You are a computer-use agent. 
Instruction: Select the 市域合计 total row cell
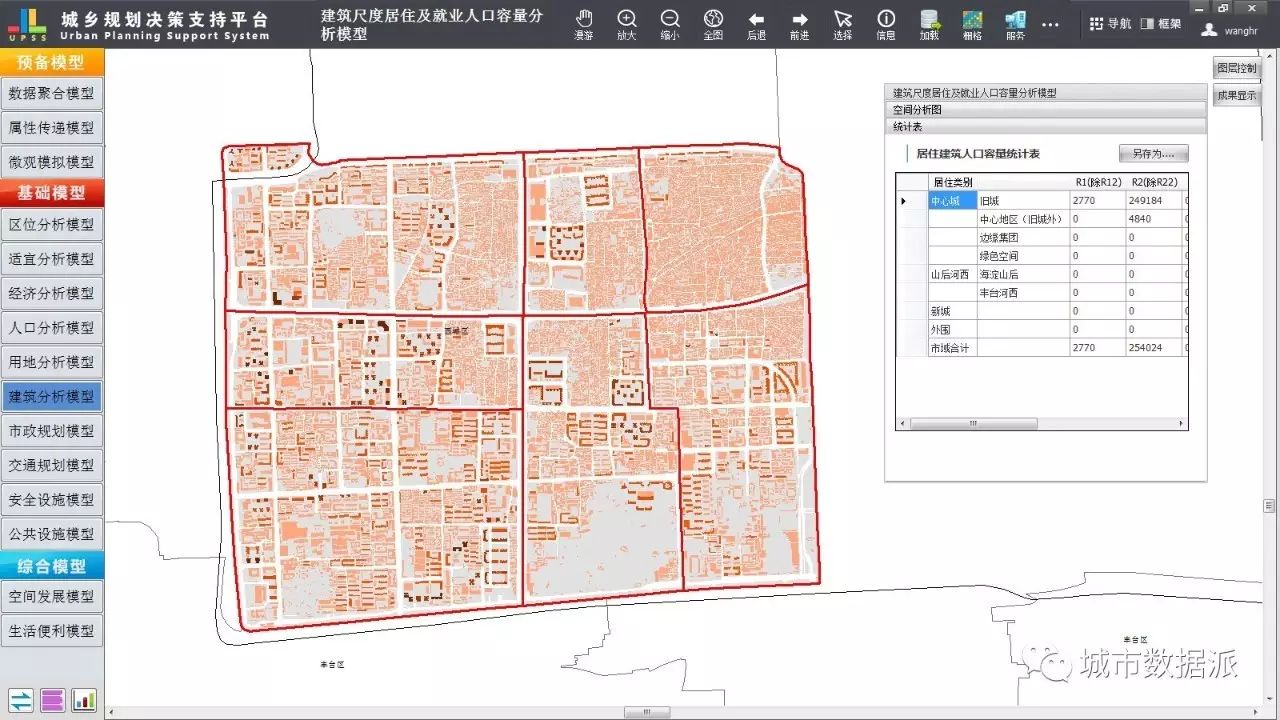952,348
